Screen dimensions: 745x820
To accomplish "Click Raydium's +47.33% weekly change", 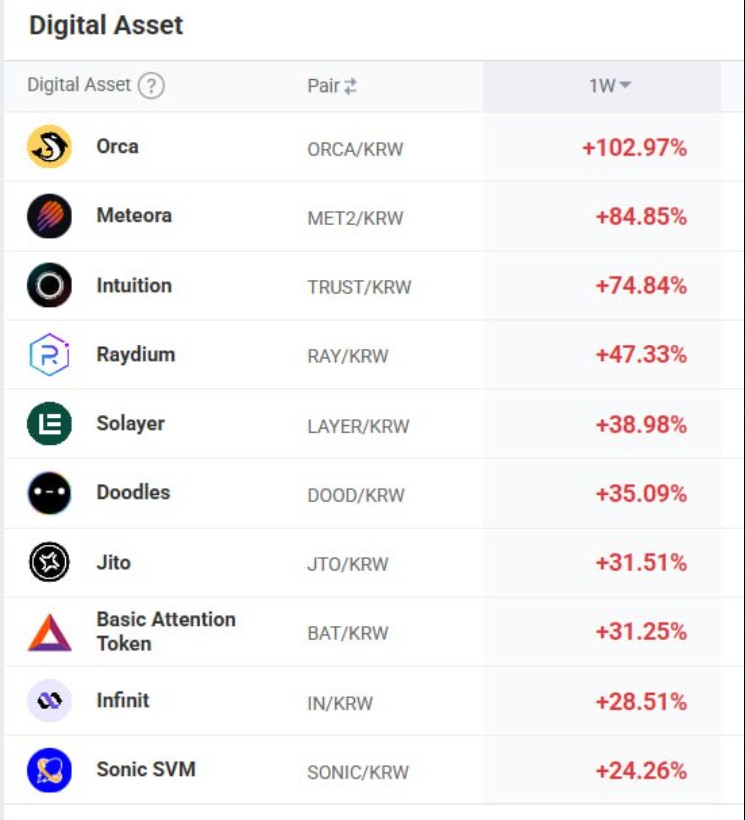I will coord(641,355).
